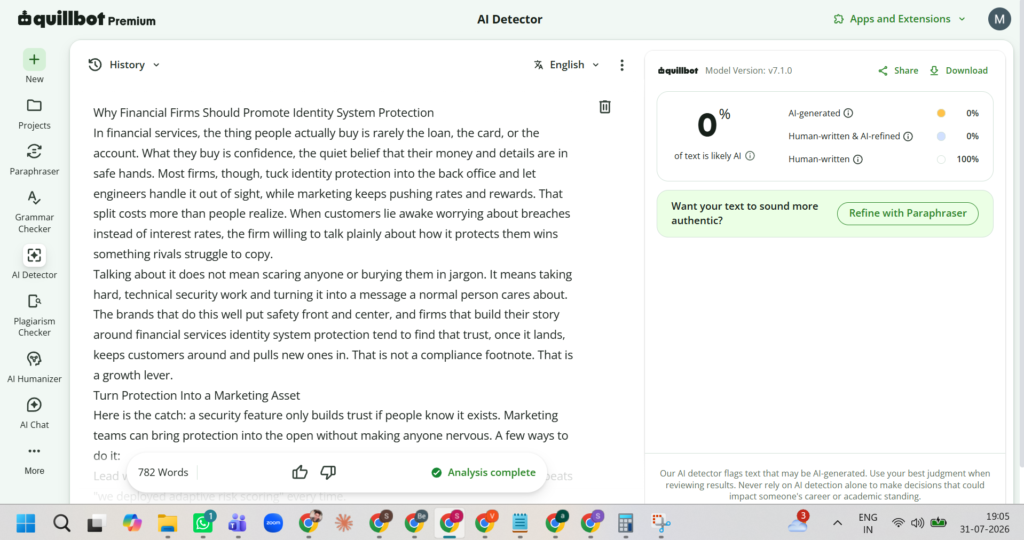This screenshot has height=540, width=1024.
Task: Open Zoom from taskbar
Action: pos(273,523)
